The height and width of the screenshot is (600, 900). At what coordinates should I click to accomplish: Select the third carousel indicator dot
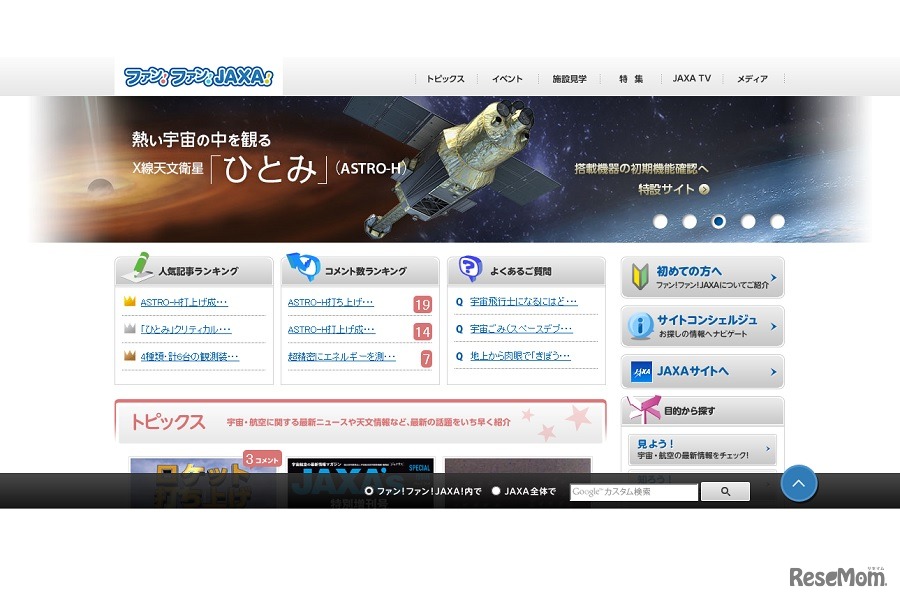[x=719, y=221]
